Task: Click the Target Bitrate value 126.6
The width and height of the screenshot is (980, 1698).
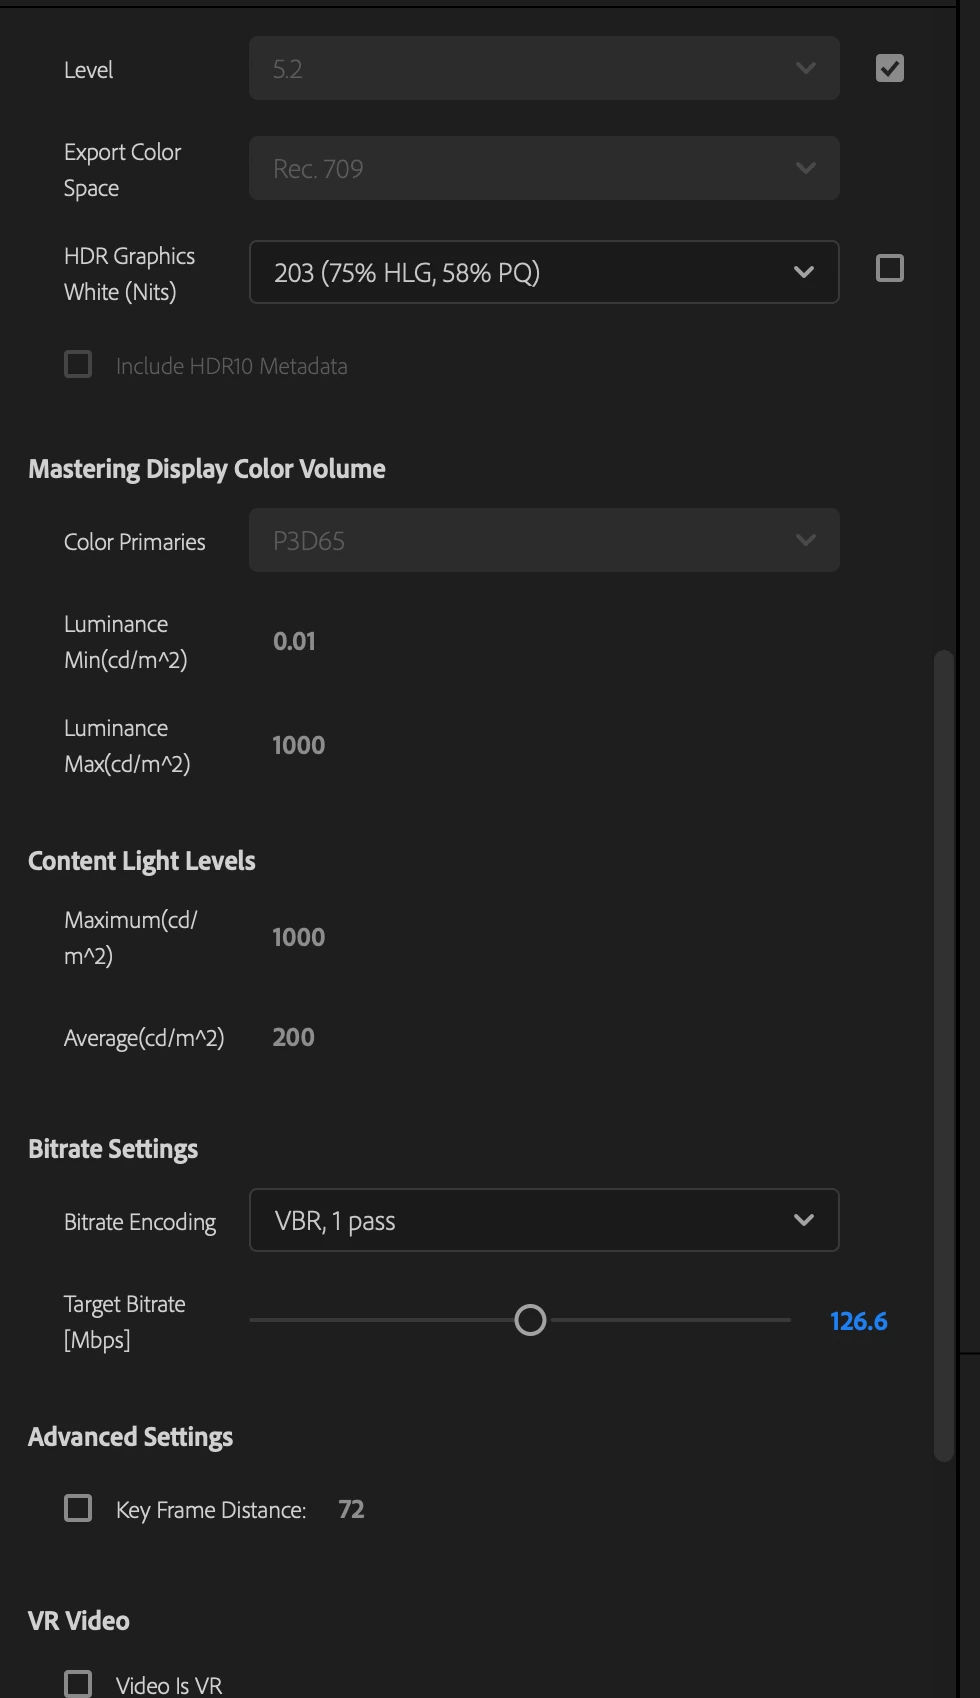Action: tap(858, 1321)
